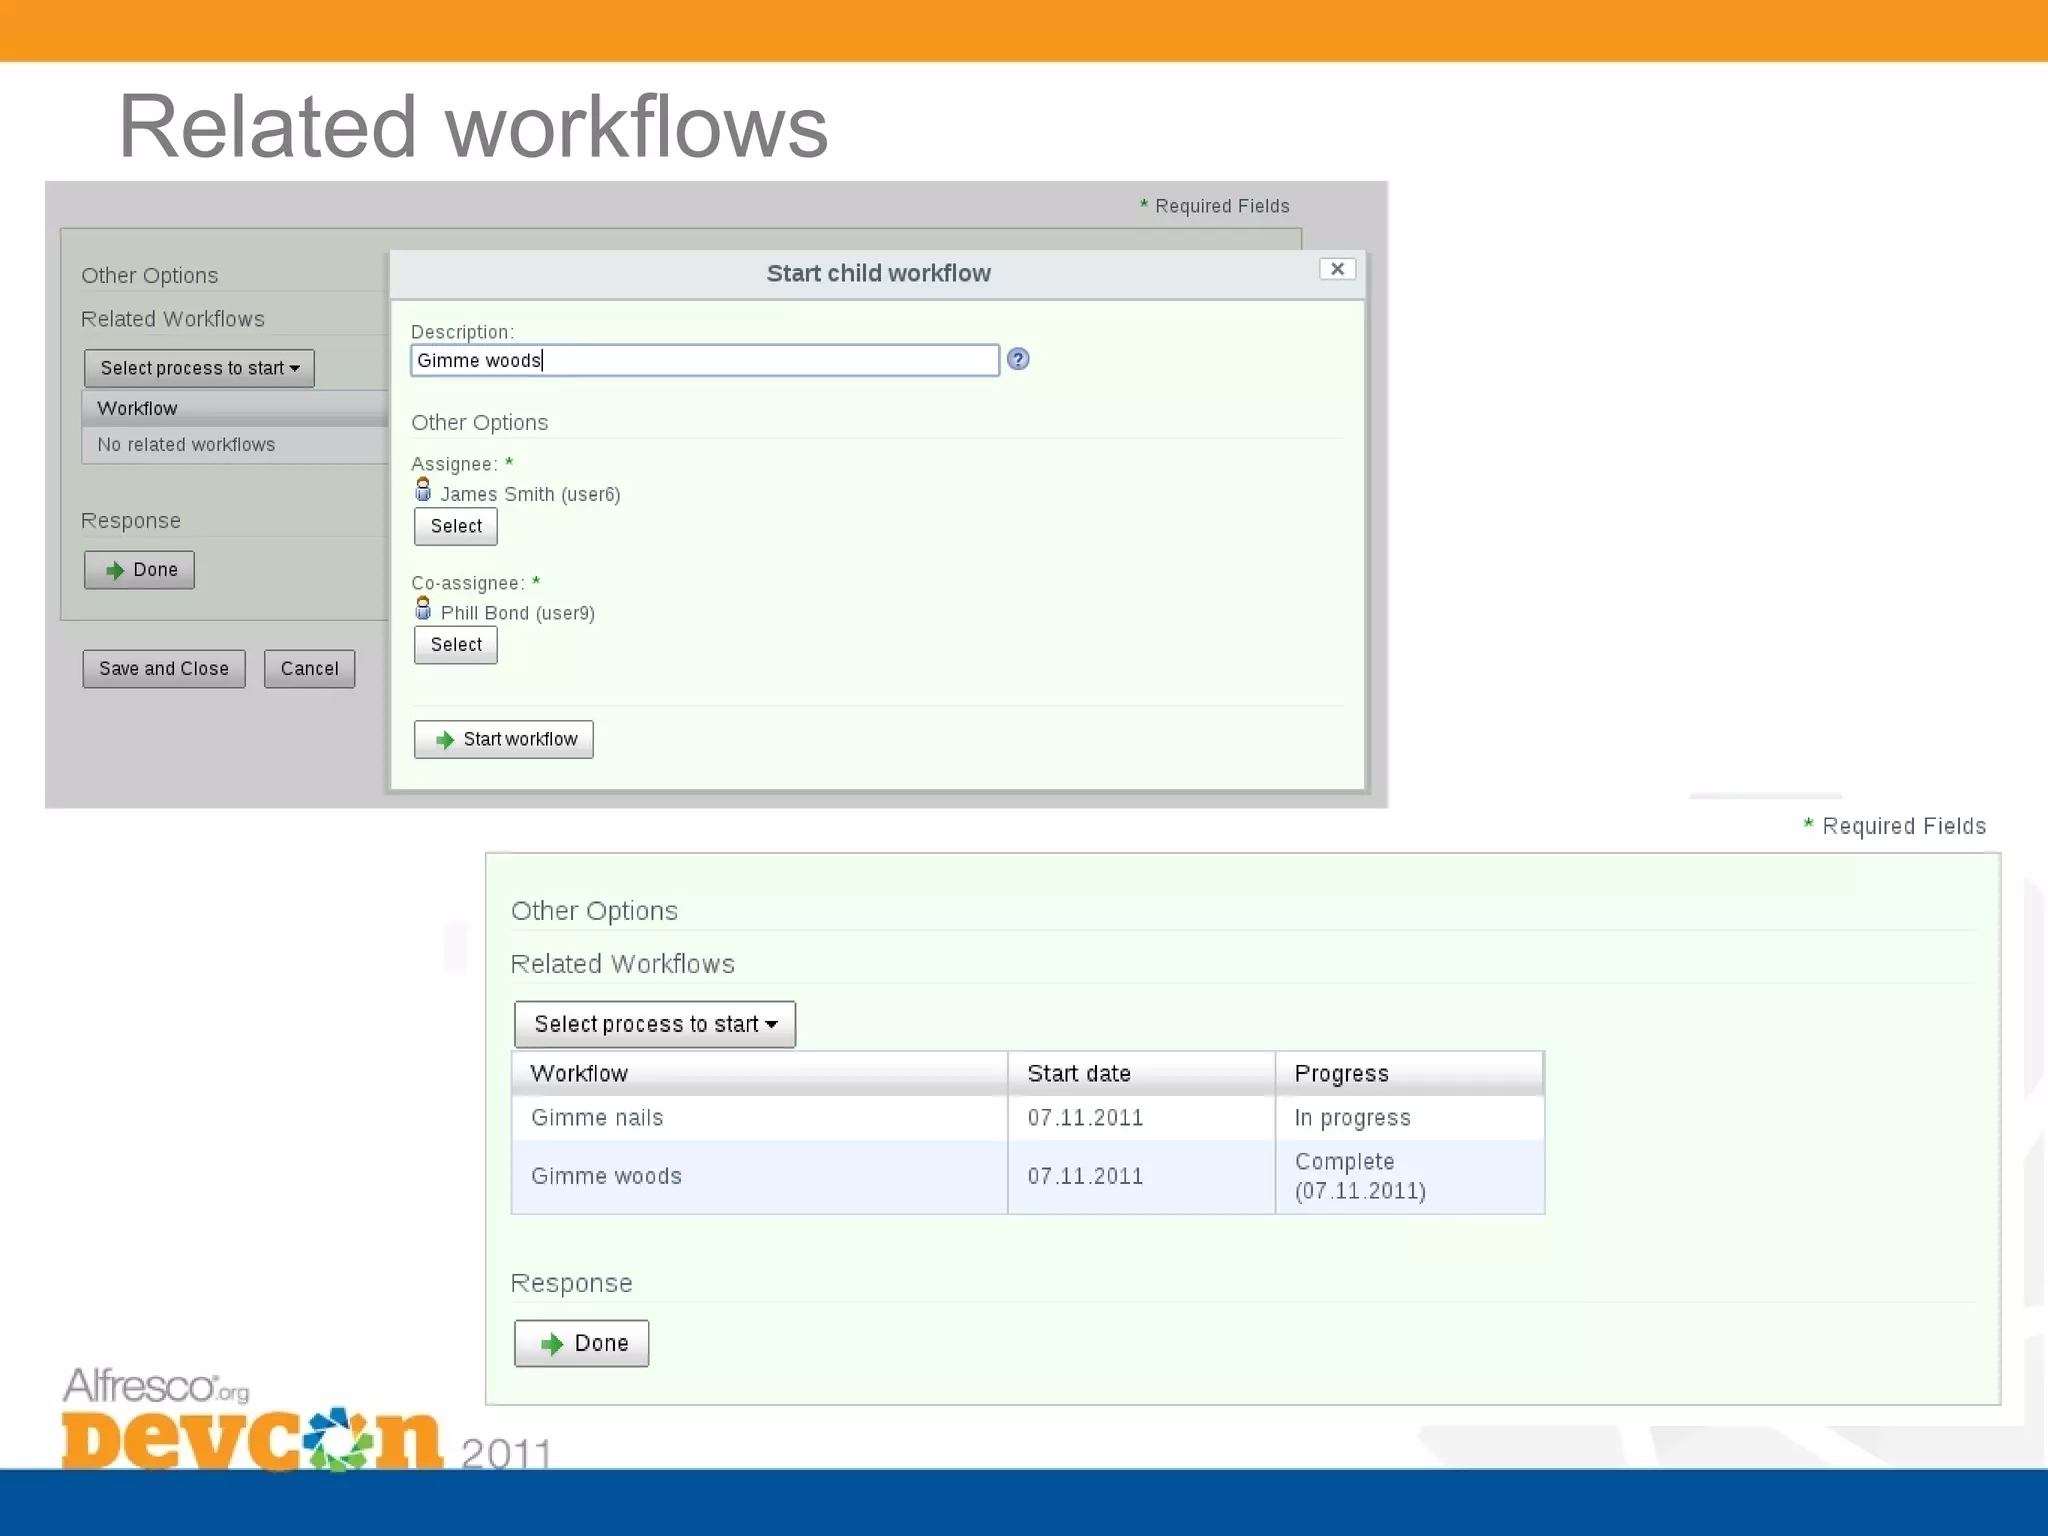This screenshot has width=2048, height=1536.
Task: Click the Description field containing Gimme woods
Action: tap(705, 360)
